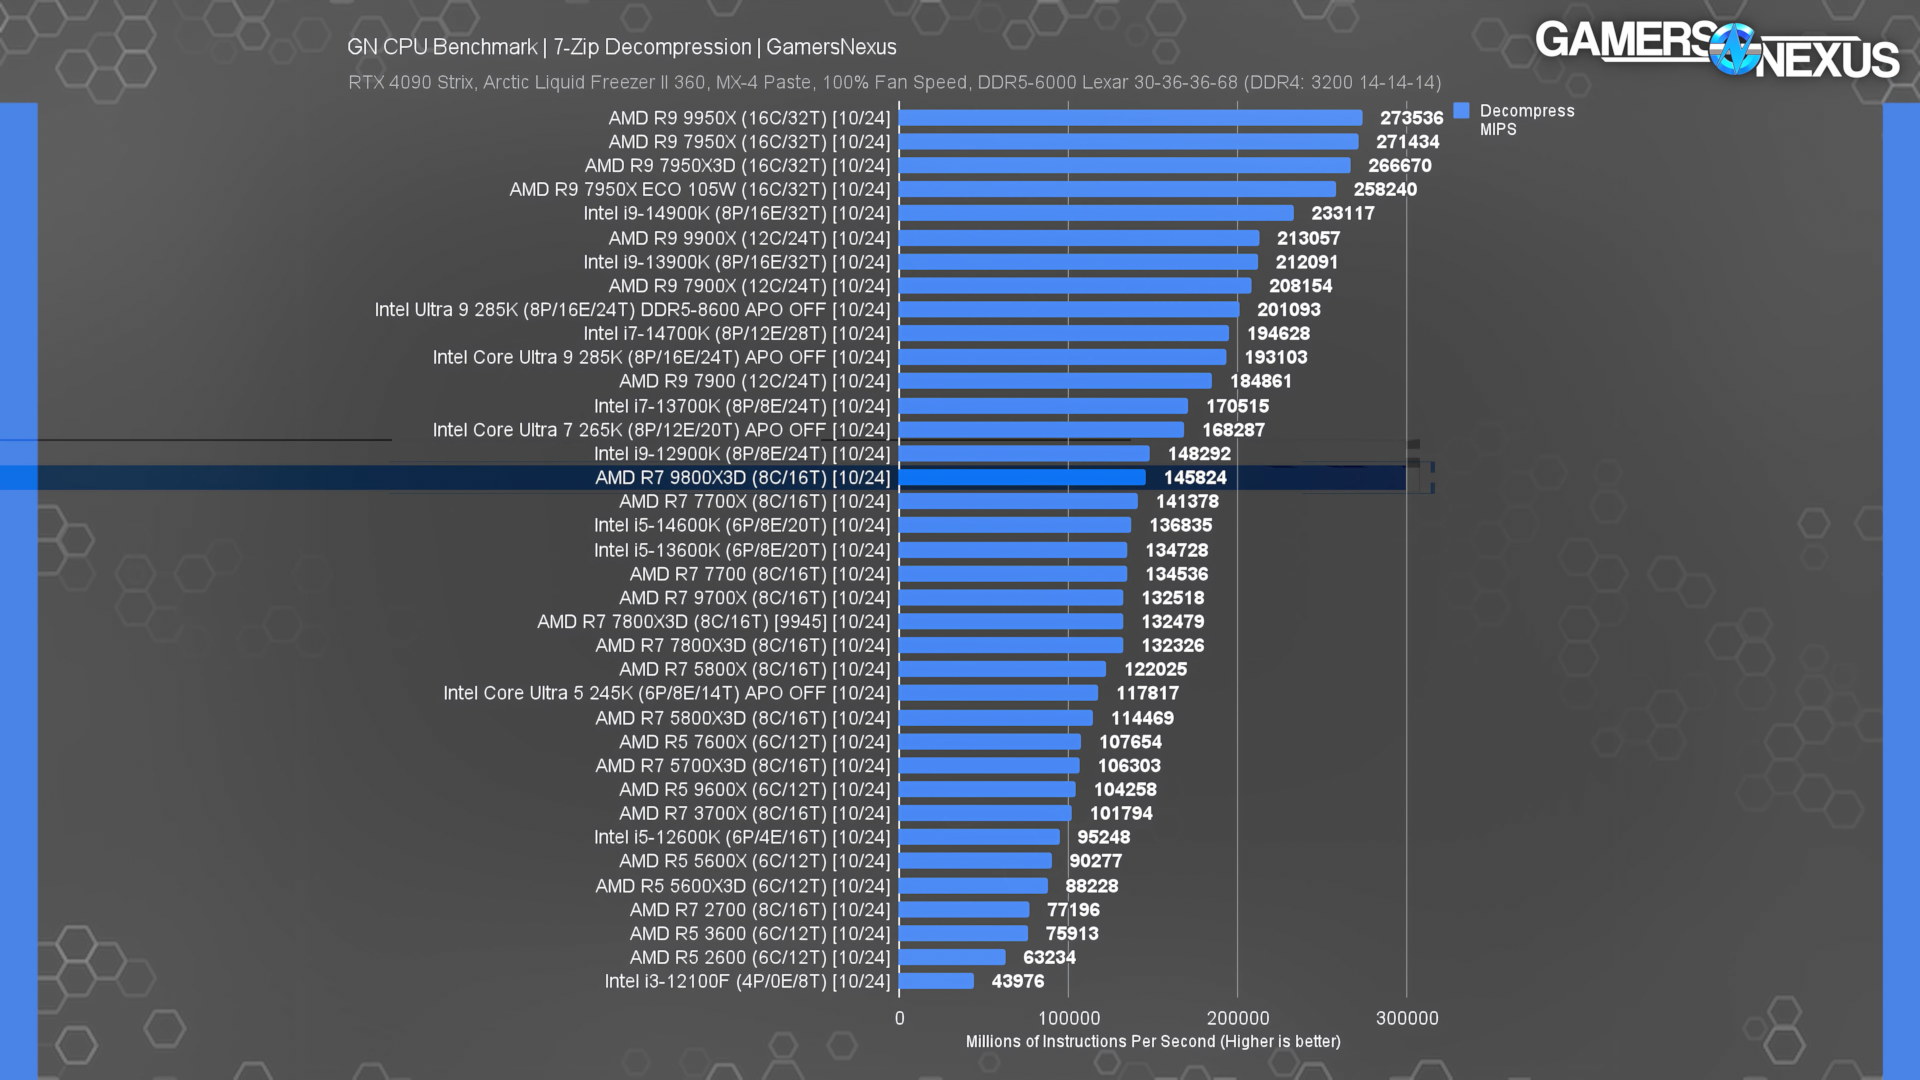Click the x-axis tick label 200000
Screen dimensions: 1920x1080
click(x=1238, y=1018)
